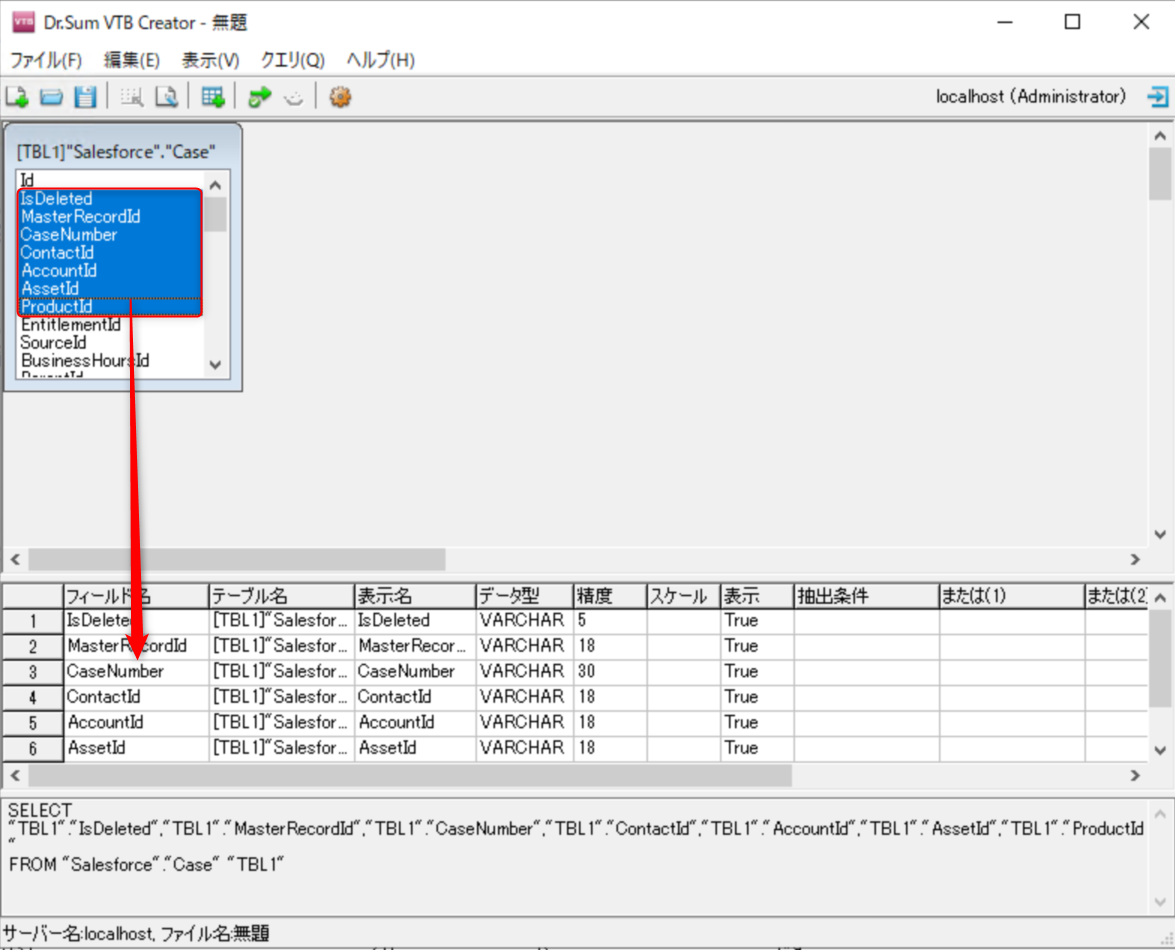The image size is (1175, 950).
Task: Click the open folder toolbar icon
Action: 51,97
